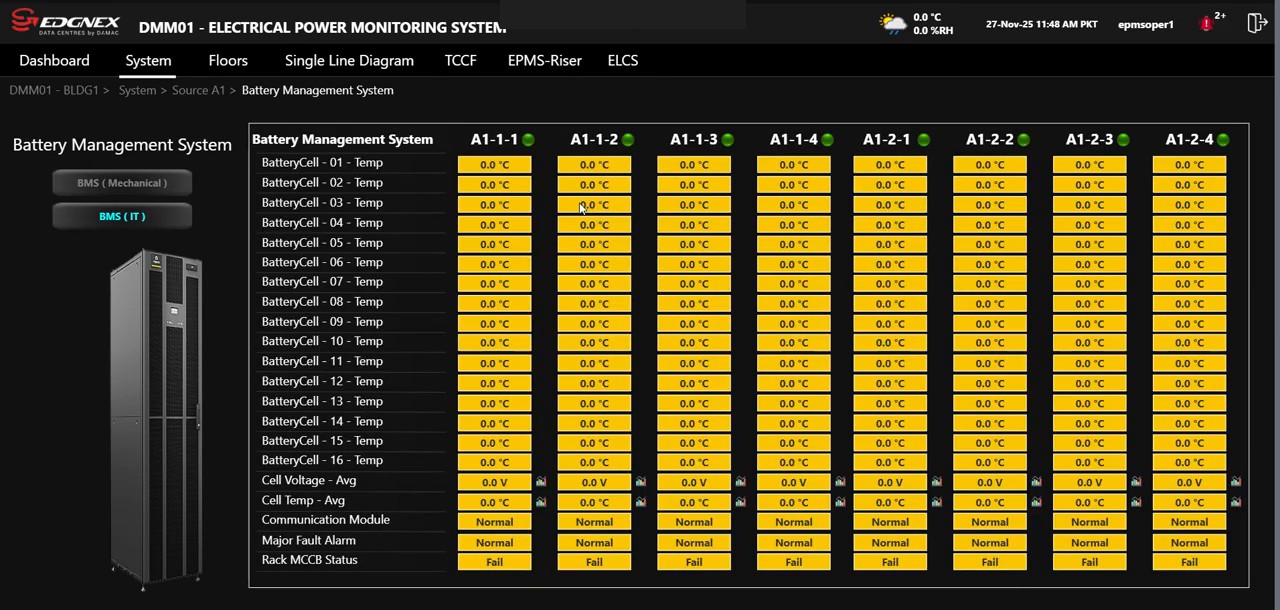Click the BatteryCell - 08 - Temp row label
This screenshot has width=1280, height=610.
pyautogui.click(x=322, y=301)
